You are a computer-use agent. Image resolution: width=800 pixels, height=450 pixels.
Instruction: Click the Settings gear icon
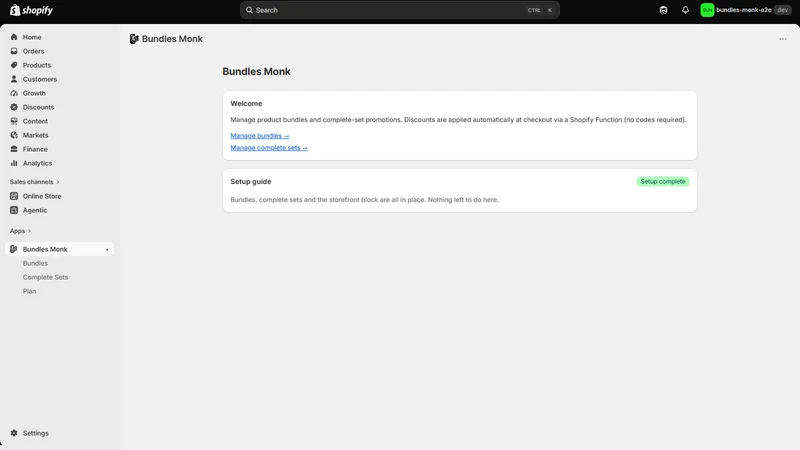coord(14,433)
